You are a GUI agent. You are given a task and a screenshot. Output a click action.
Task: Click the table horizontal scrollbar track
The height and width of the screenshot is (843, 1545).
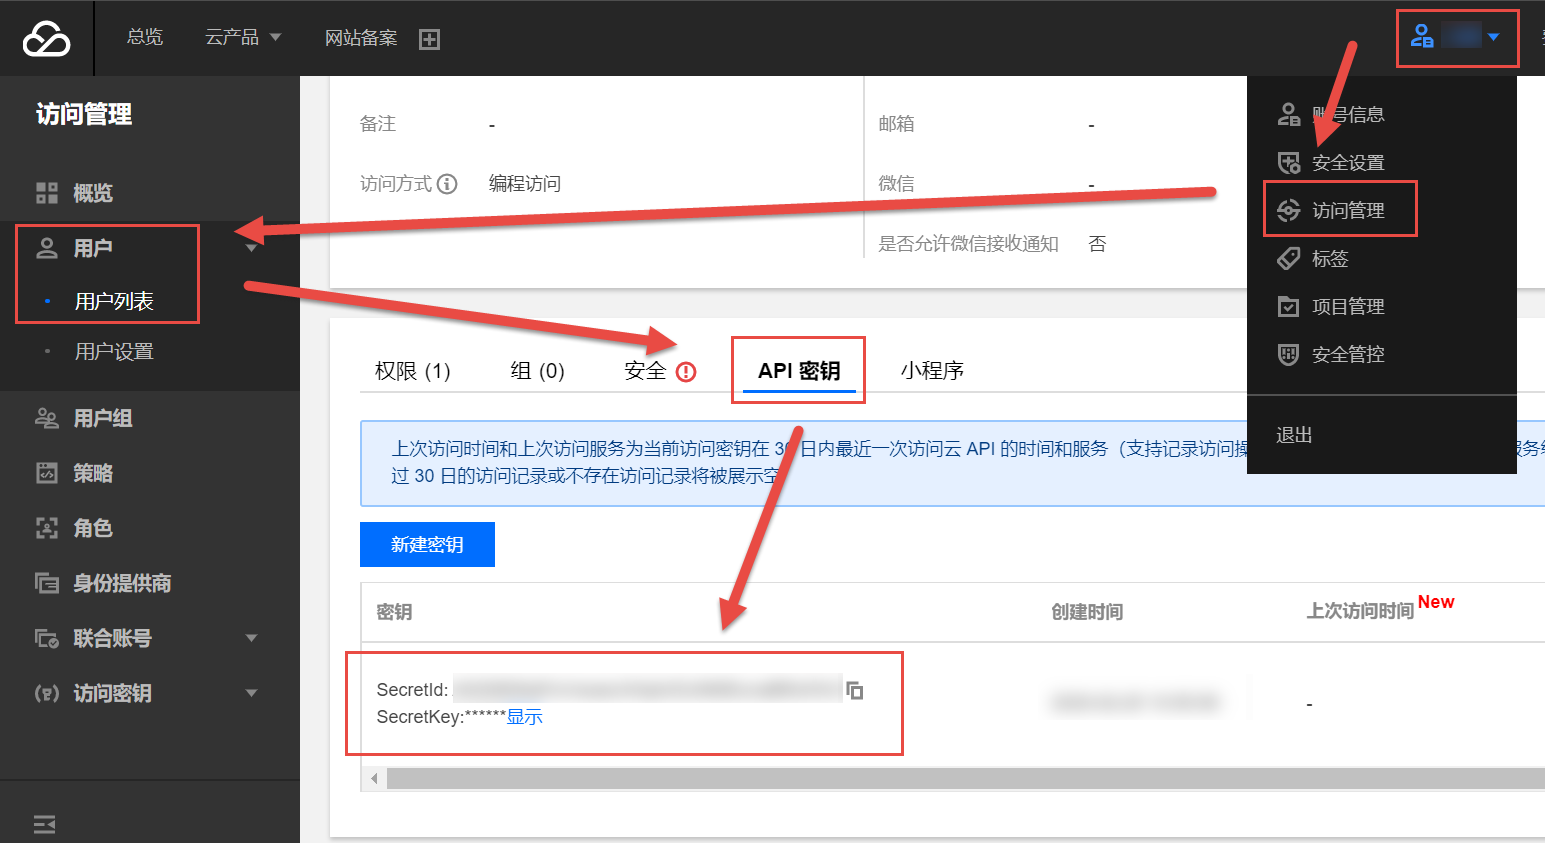click(965, 779)
